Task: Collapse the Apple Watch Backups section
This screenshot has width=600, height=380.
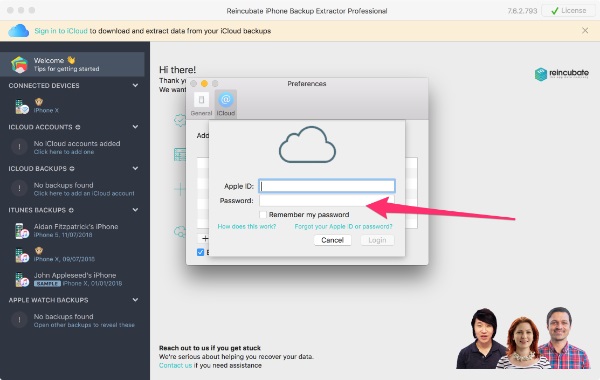Action: 135,300
